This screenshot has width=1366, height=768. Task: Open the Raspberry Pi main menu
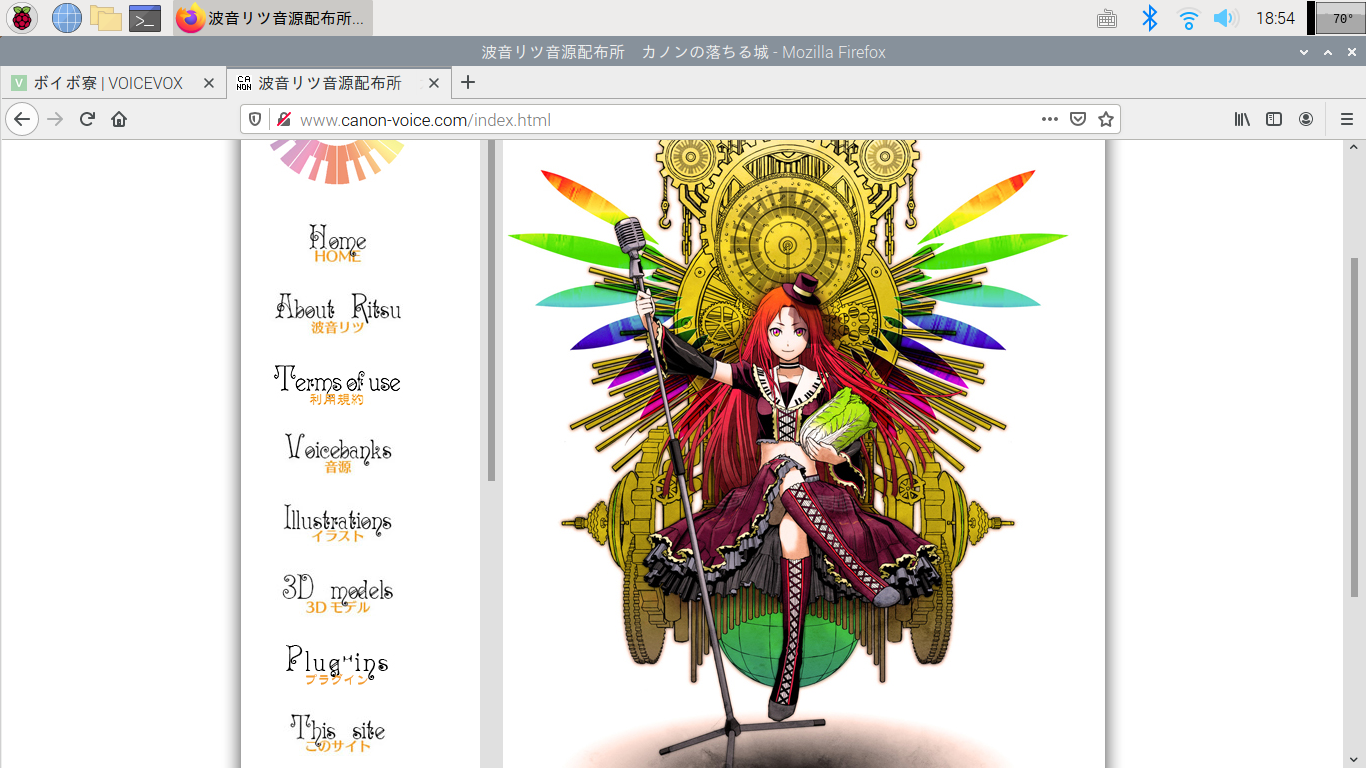click(22, 17)
